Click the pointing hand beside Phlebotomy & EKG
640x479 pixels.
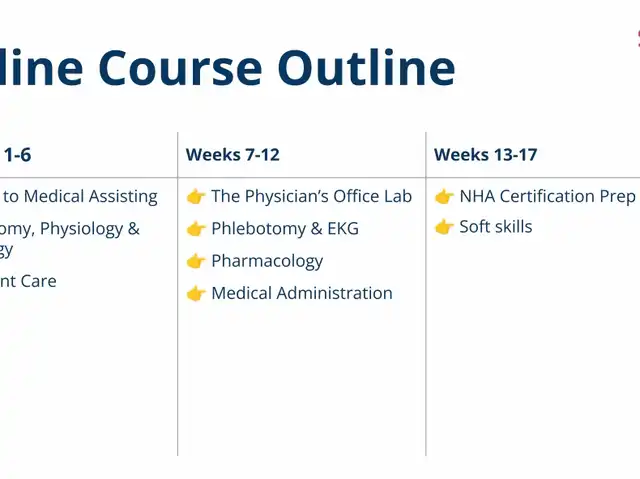pyautogui.click(x=196, y=229)
